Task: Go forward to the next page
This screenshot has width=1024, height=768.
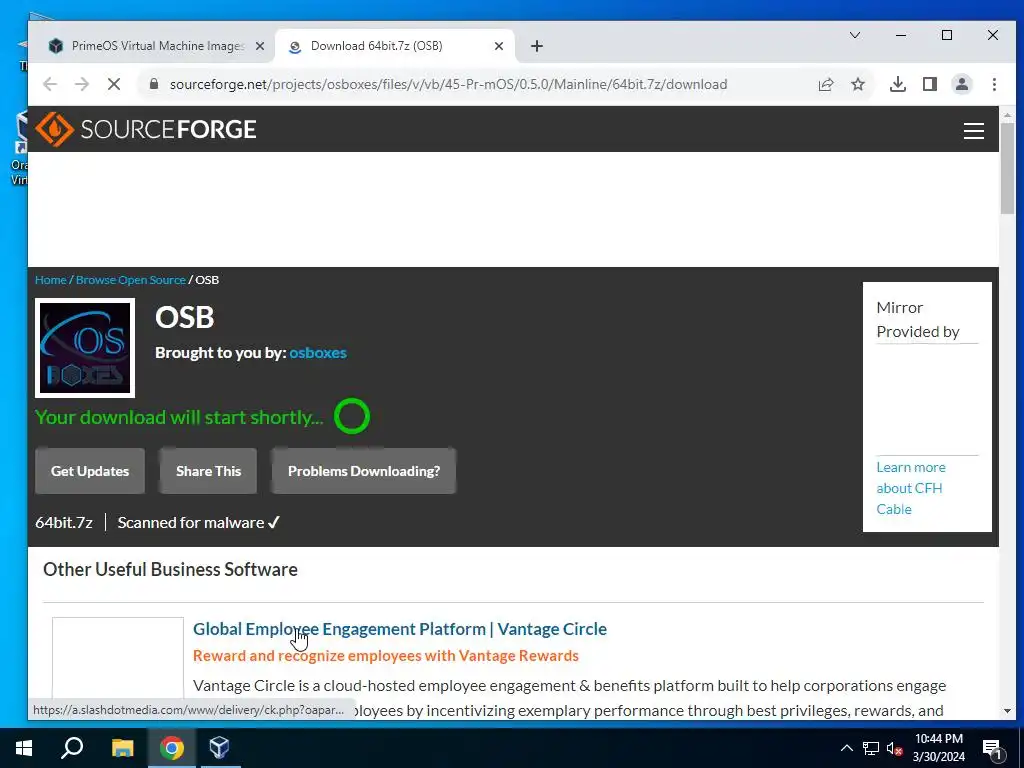Action: [82, 84]
